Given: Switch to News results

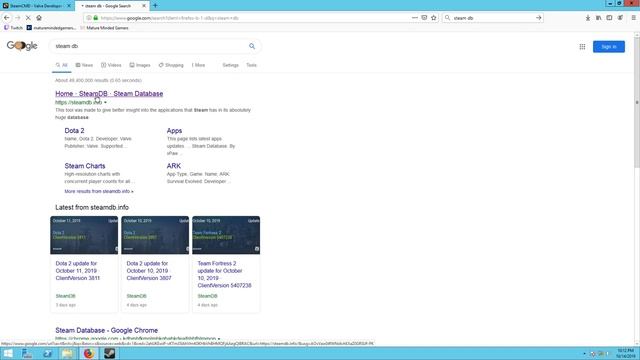Looking at the screenshot, I should click(x=84, y=65).
